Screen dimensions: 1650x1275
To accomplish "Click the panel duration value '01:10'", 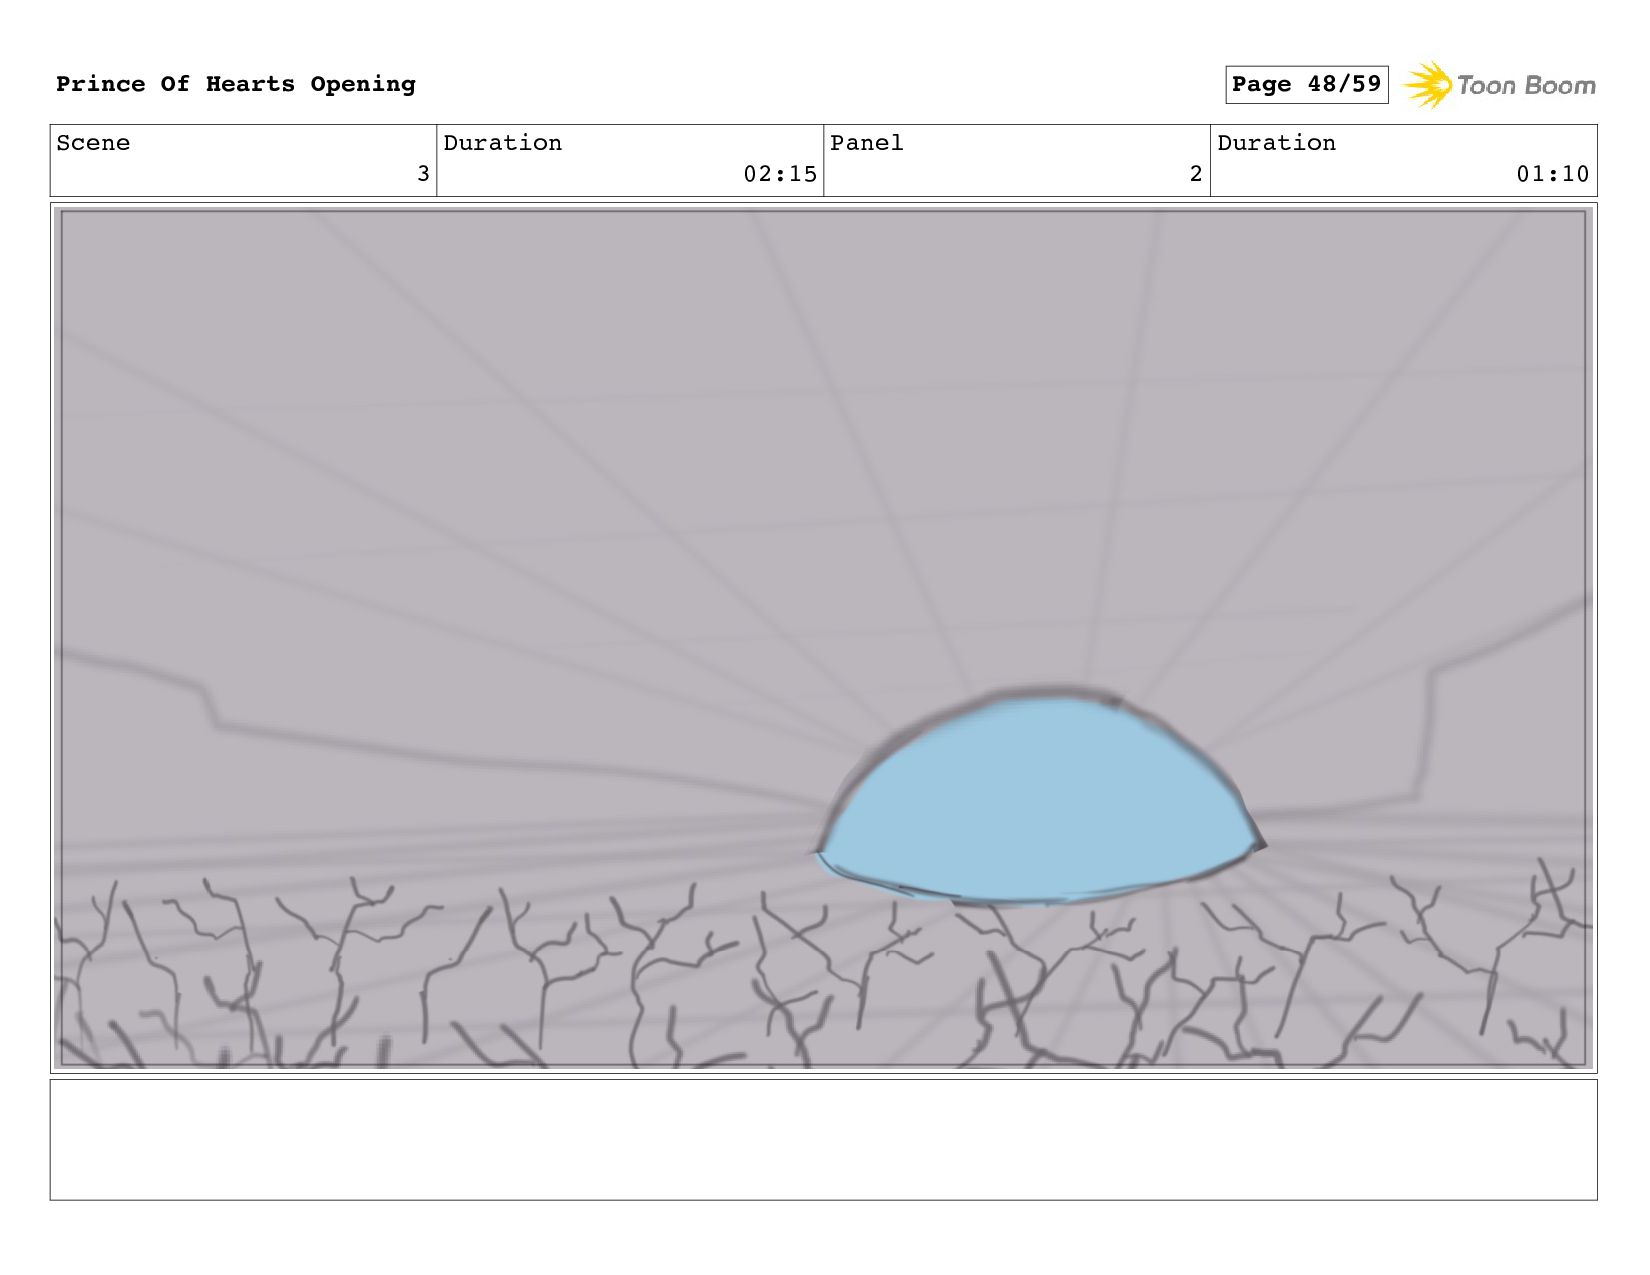I will tap(1553, 174).
